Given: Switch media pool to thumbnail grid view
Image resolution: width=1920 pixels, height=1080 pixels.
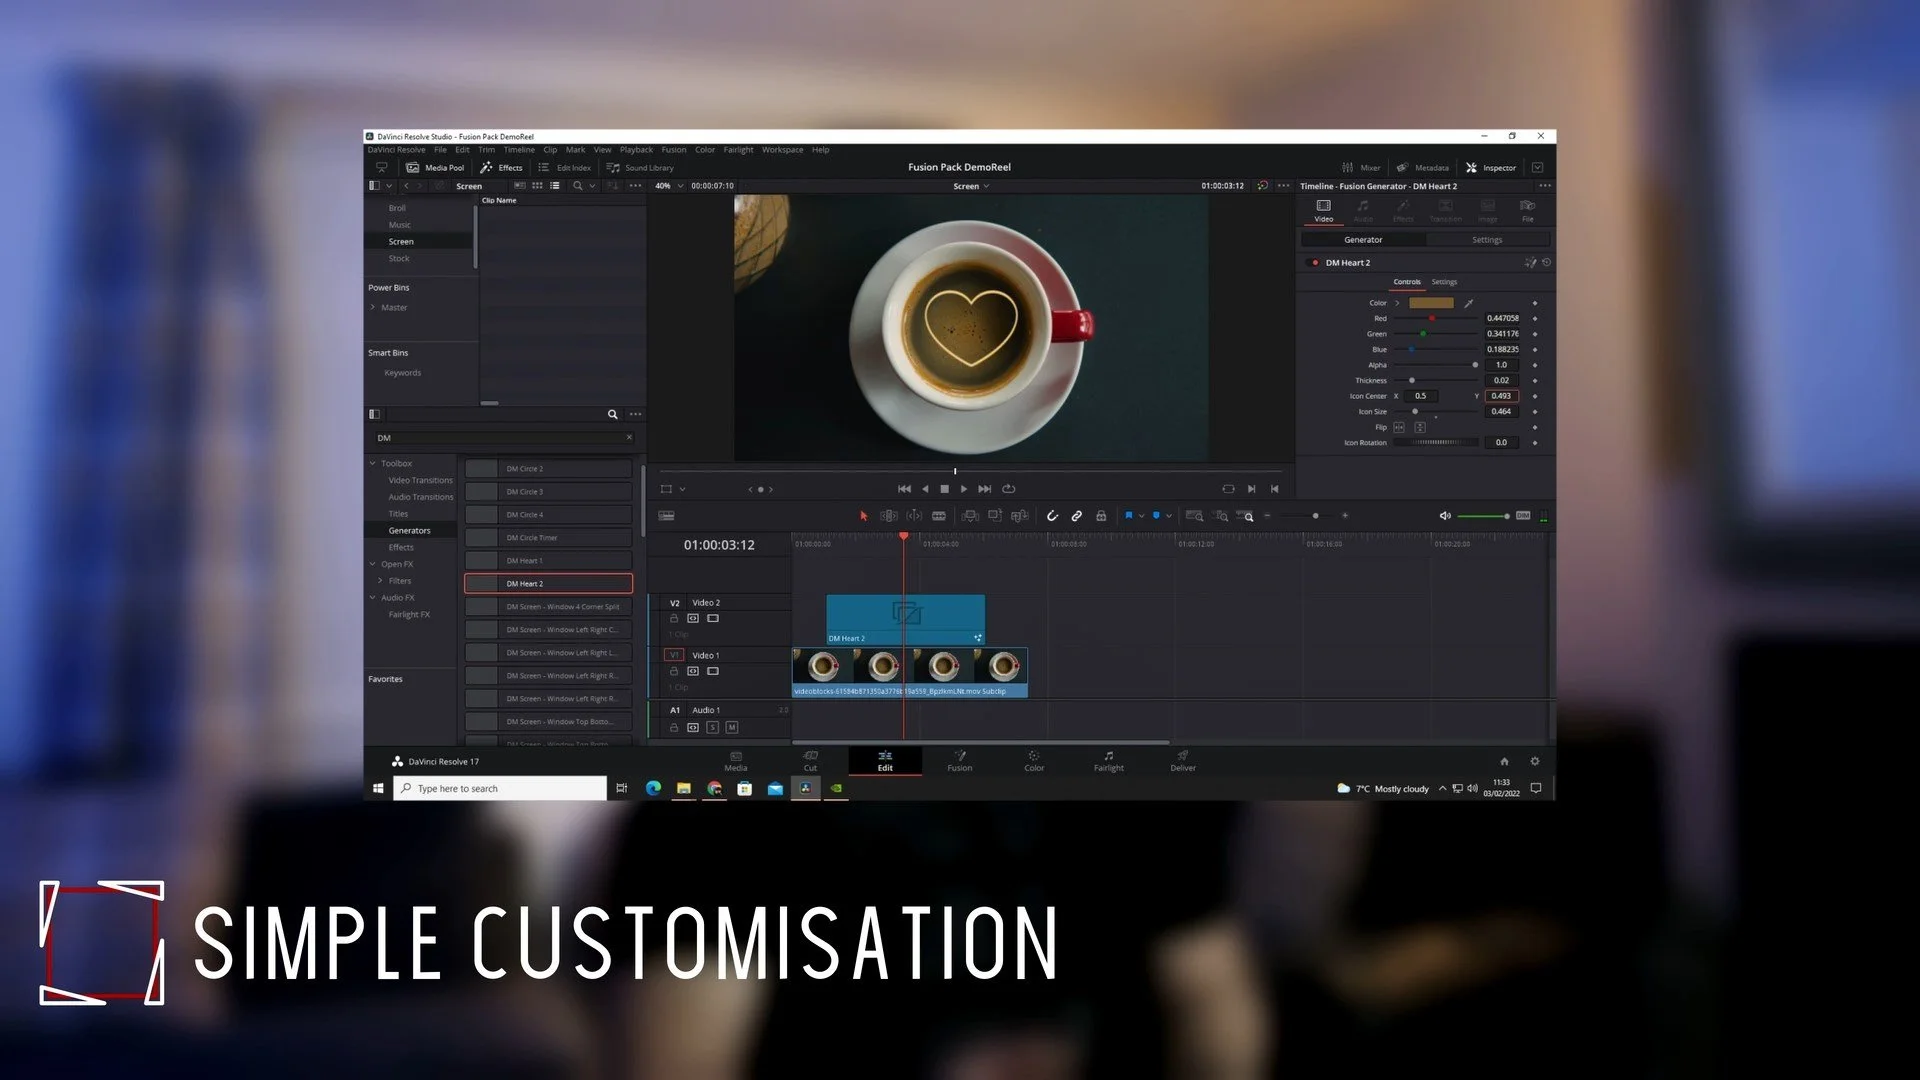Looking at the screenshot, I should pos(537,186).
